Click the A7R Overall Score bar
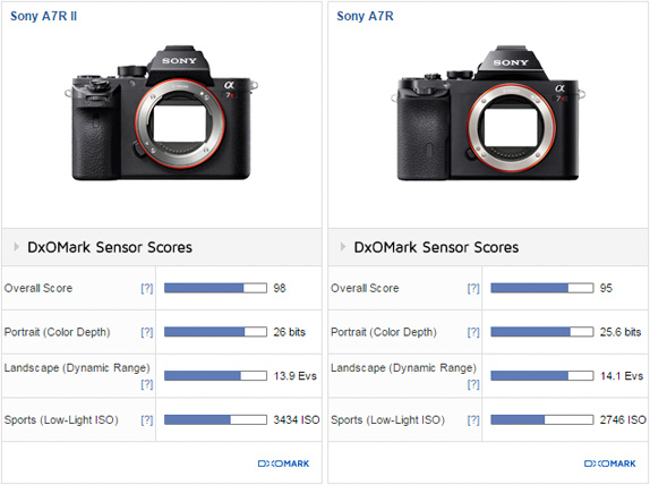The image size is (650, 485). point(542,288)
